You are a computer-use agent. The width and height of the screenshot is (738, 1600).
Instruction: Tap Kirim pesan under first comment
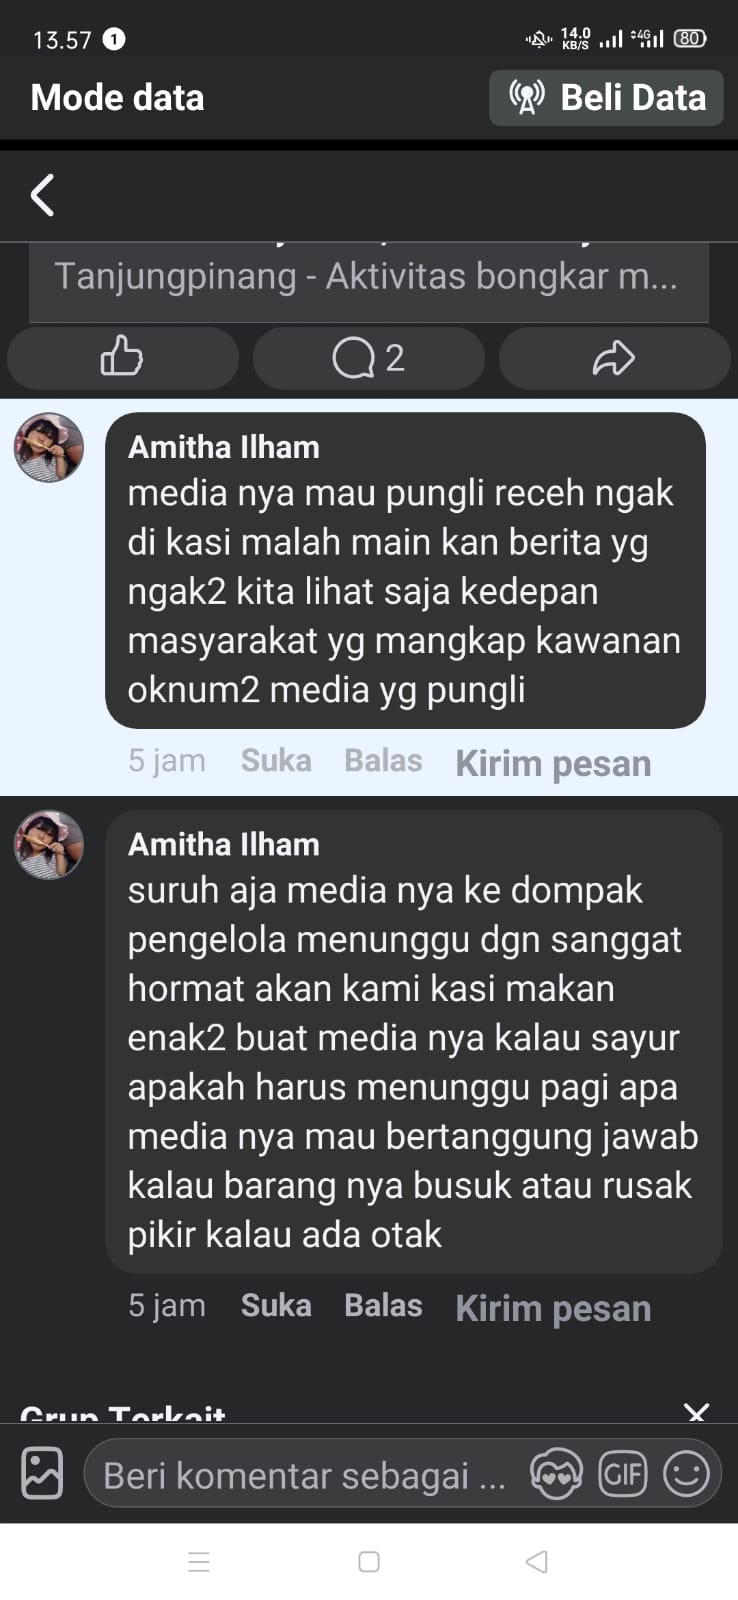click(x=553, y=763)
